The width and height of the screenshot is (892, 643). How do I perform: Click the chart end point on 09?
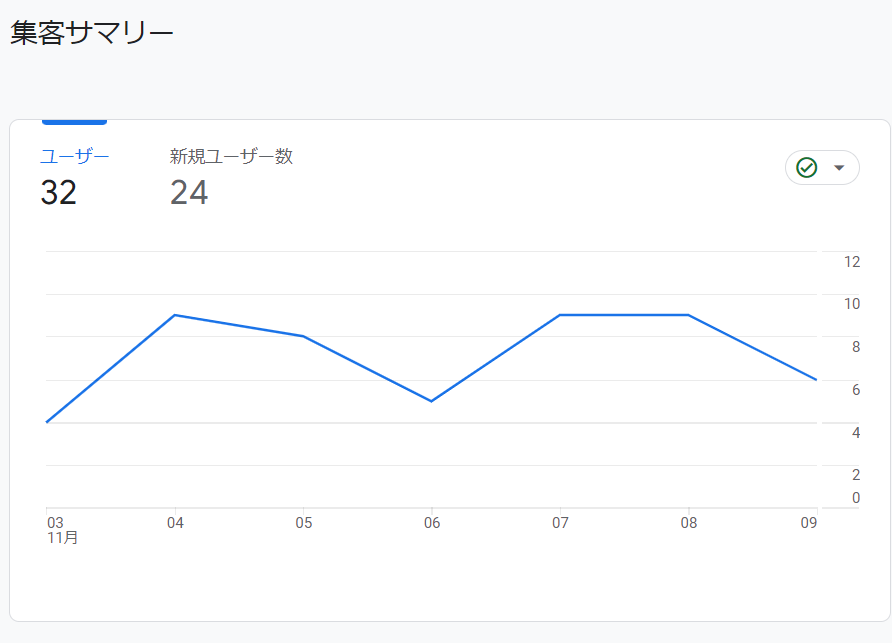[x=816, y=380]
